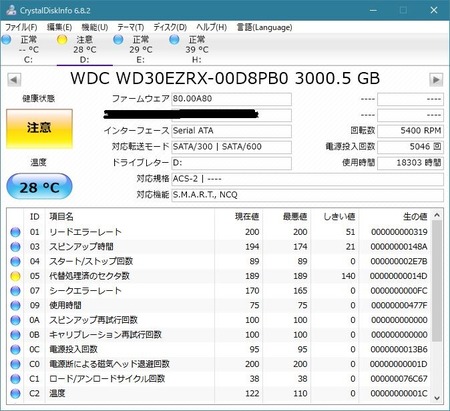Screen dimensions: 450x411
Task: Click the しきい値 column header
Action: (335, 217)
